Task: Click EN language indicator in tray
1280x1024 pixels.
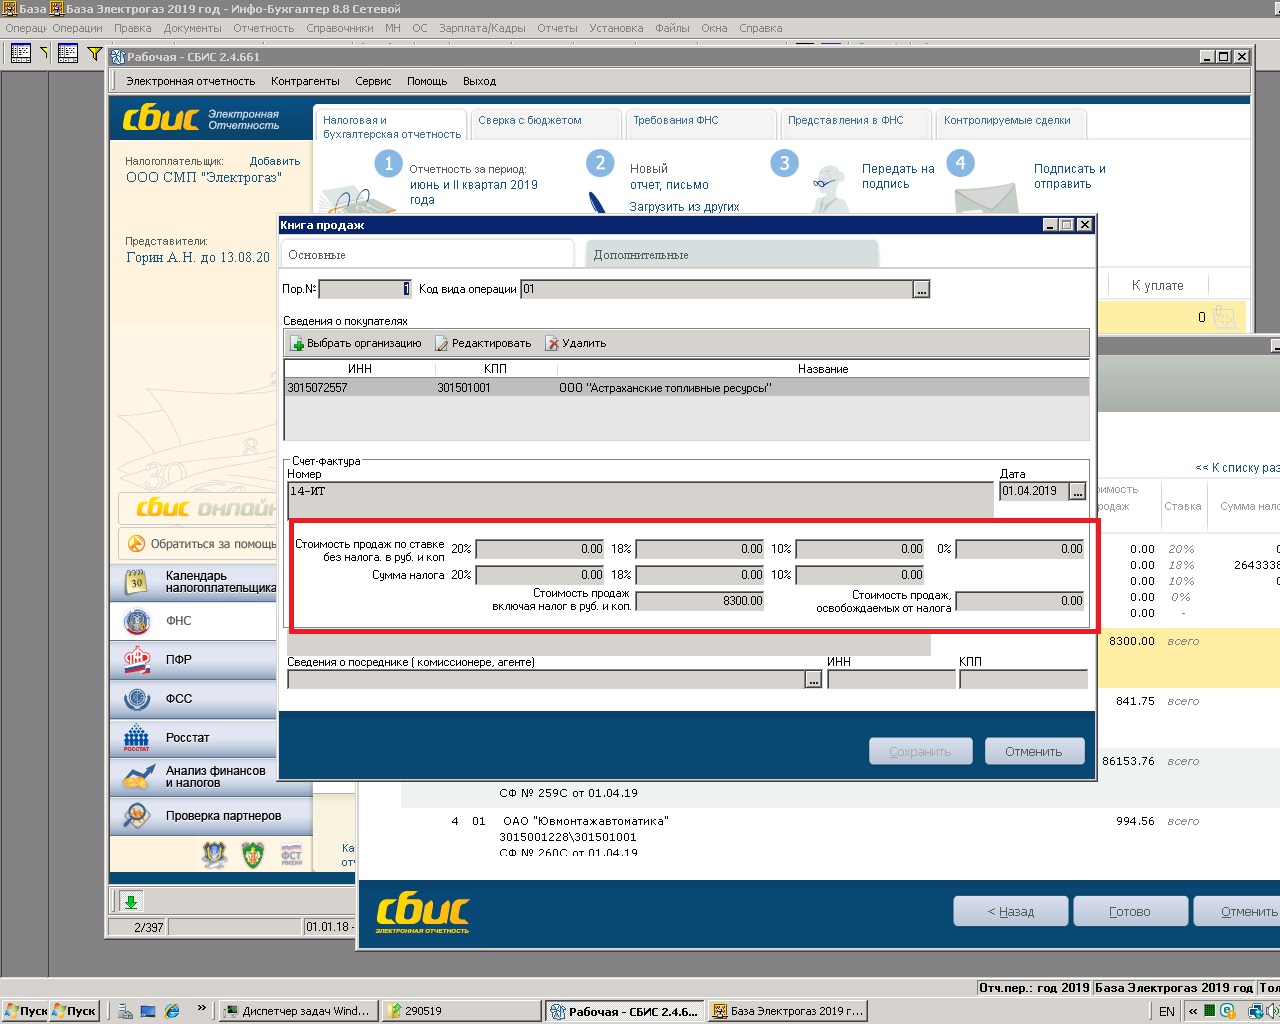Action: point(1166,1011)
